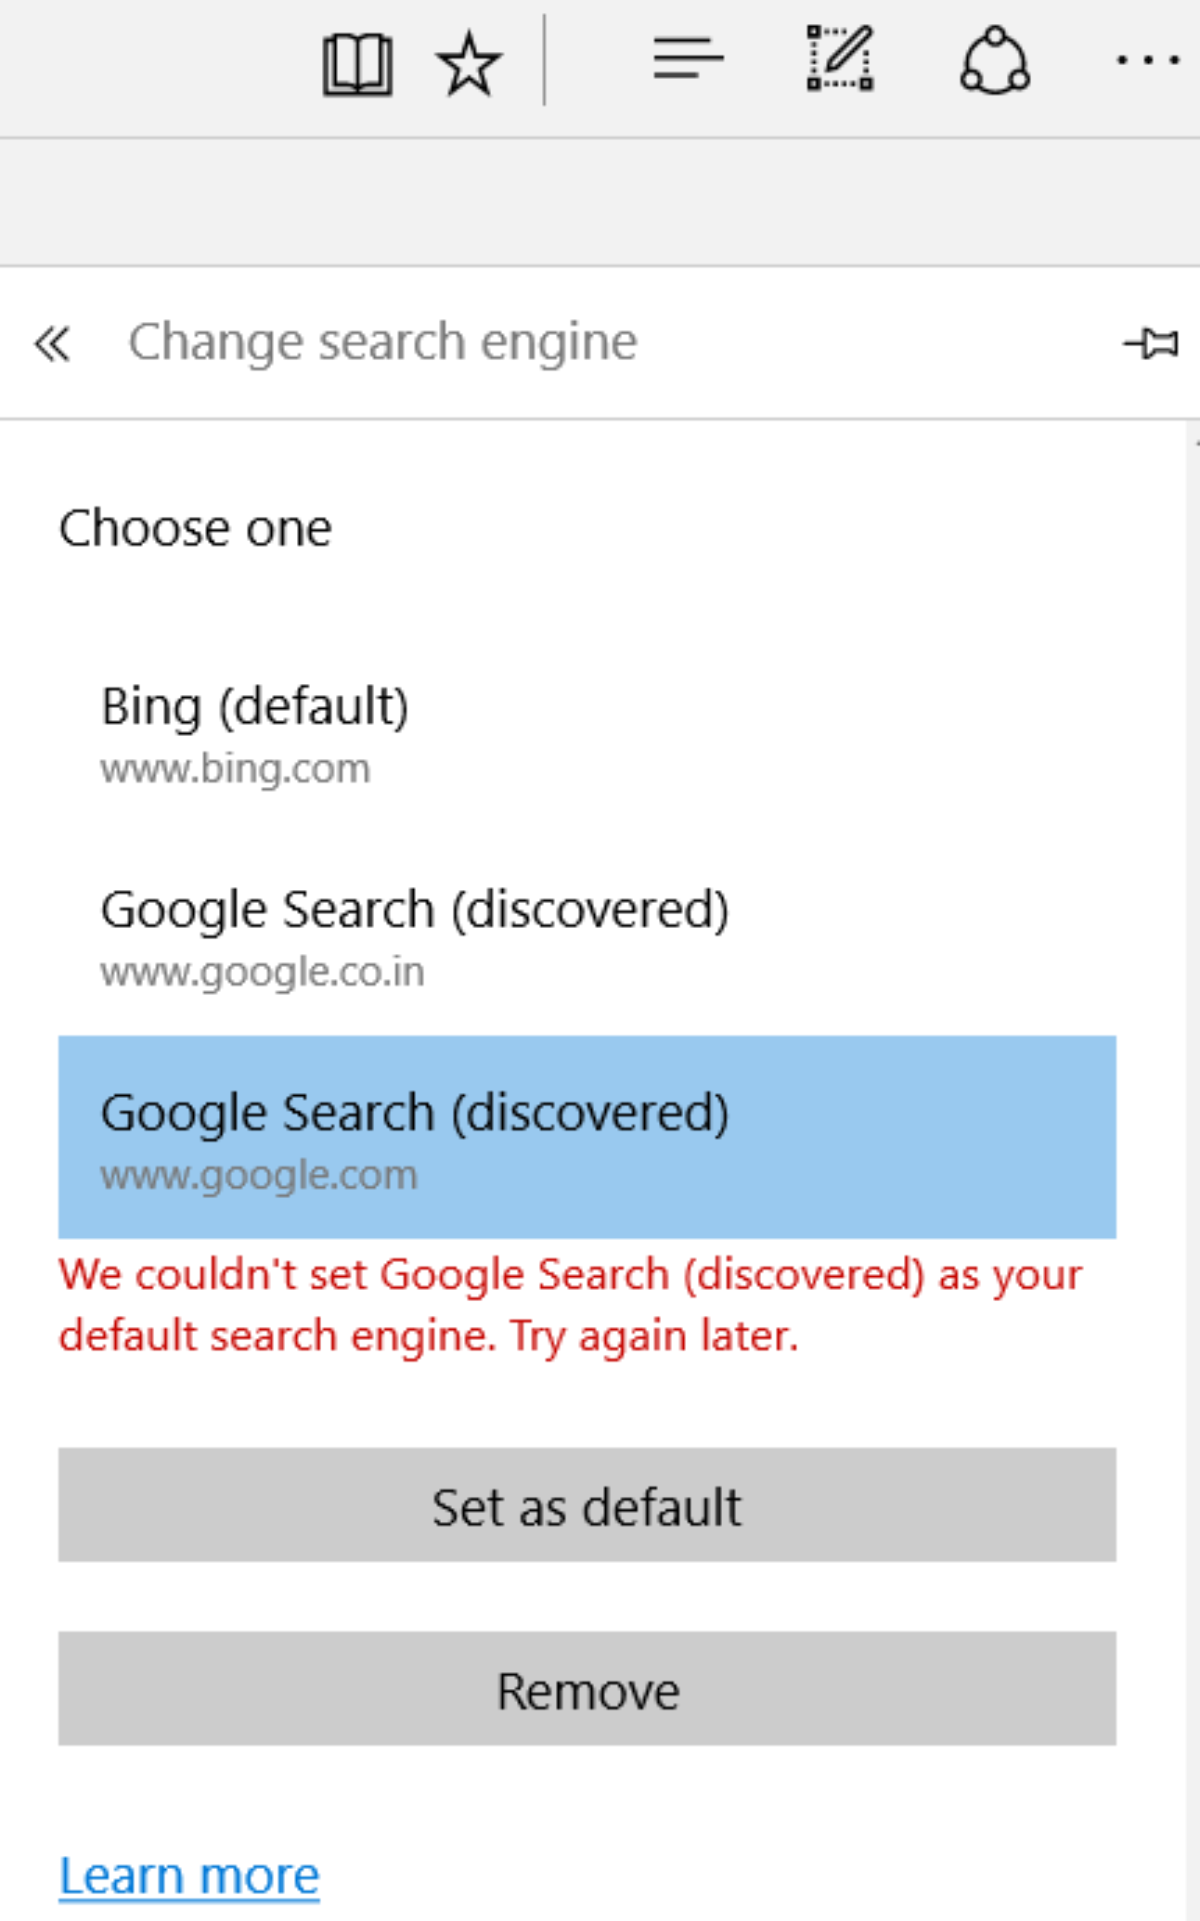Open the More actions ellipsis menu
This screenshot has width=1200, height=1921.
point(1148,62)
